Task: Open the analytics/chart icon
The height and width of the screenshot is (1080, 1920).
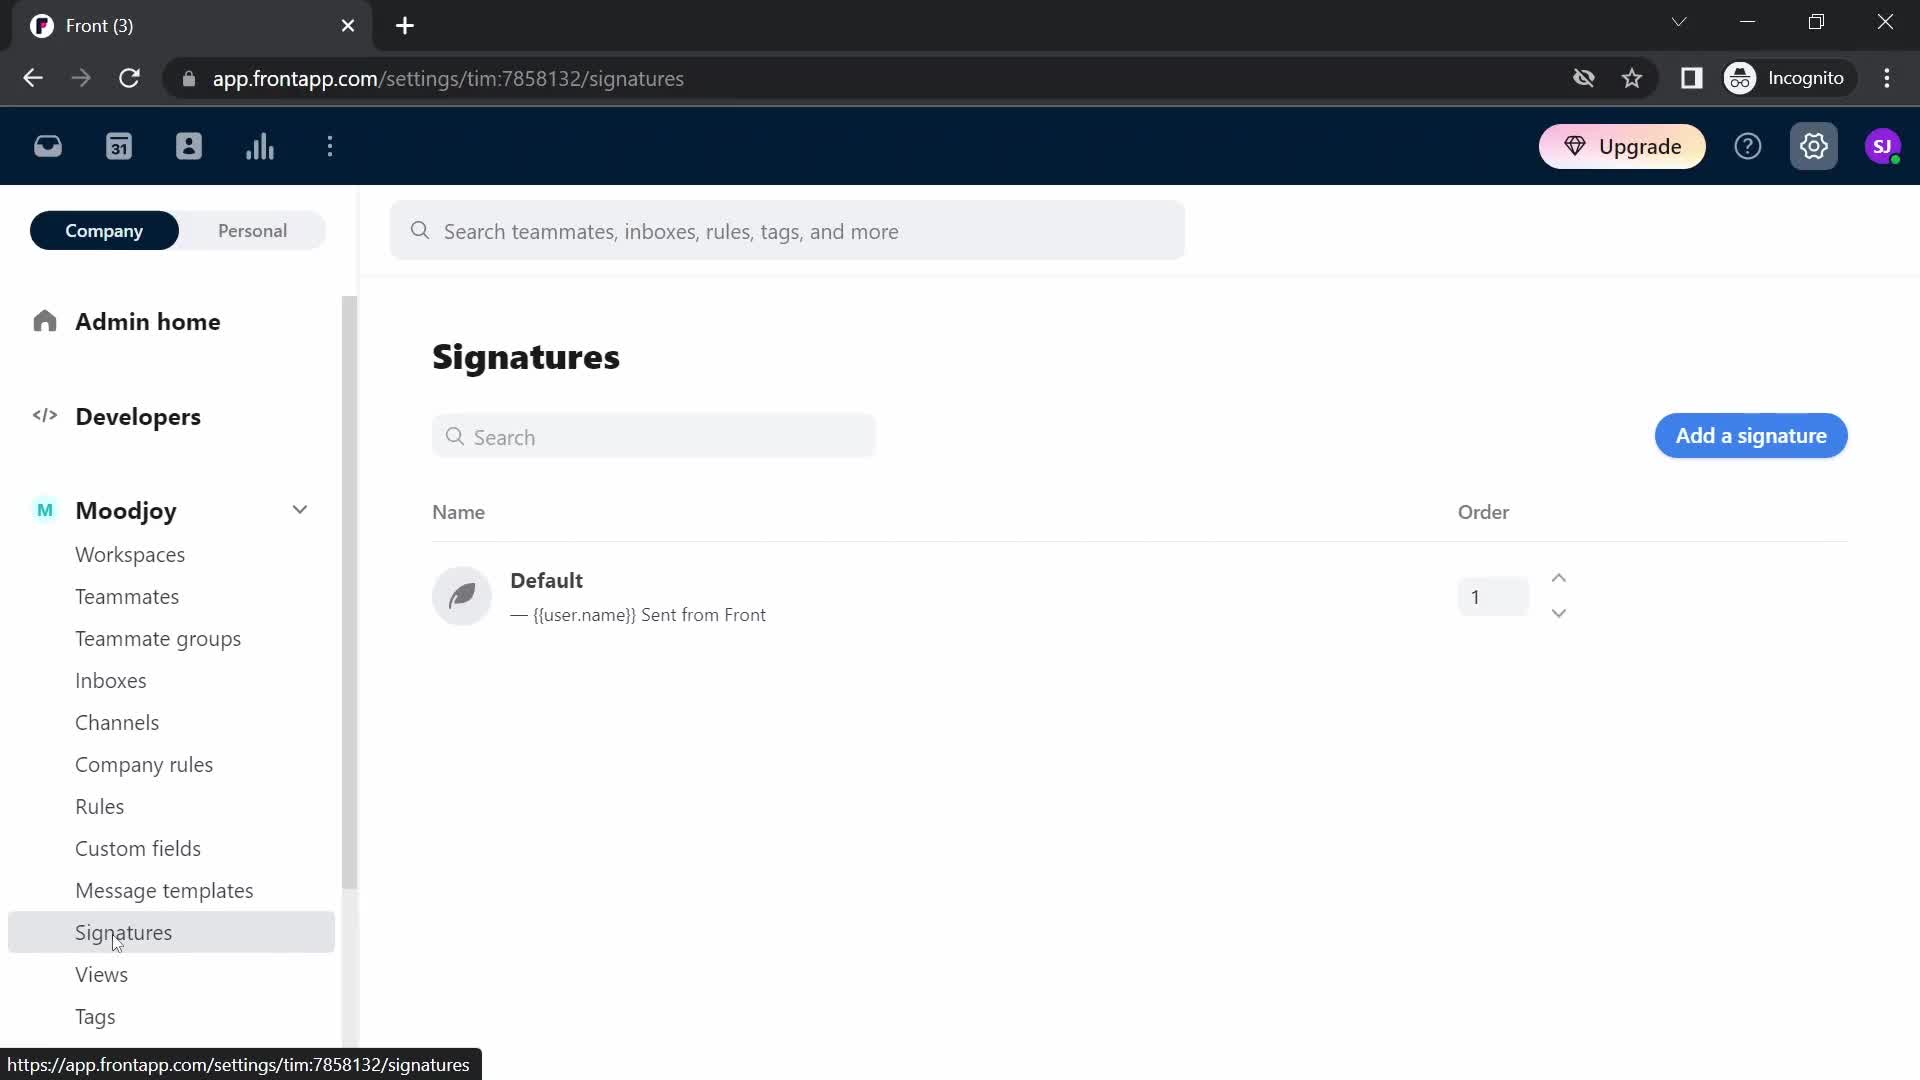Action: 260,146
